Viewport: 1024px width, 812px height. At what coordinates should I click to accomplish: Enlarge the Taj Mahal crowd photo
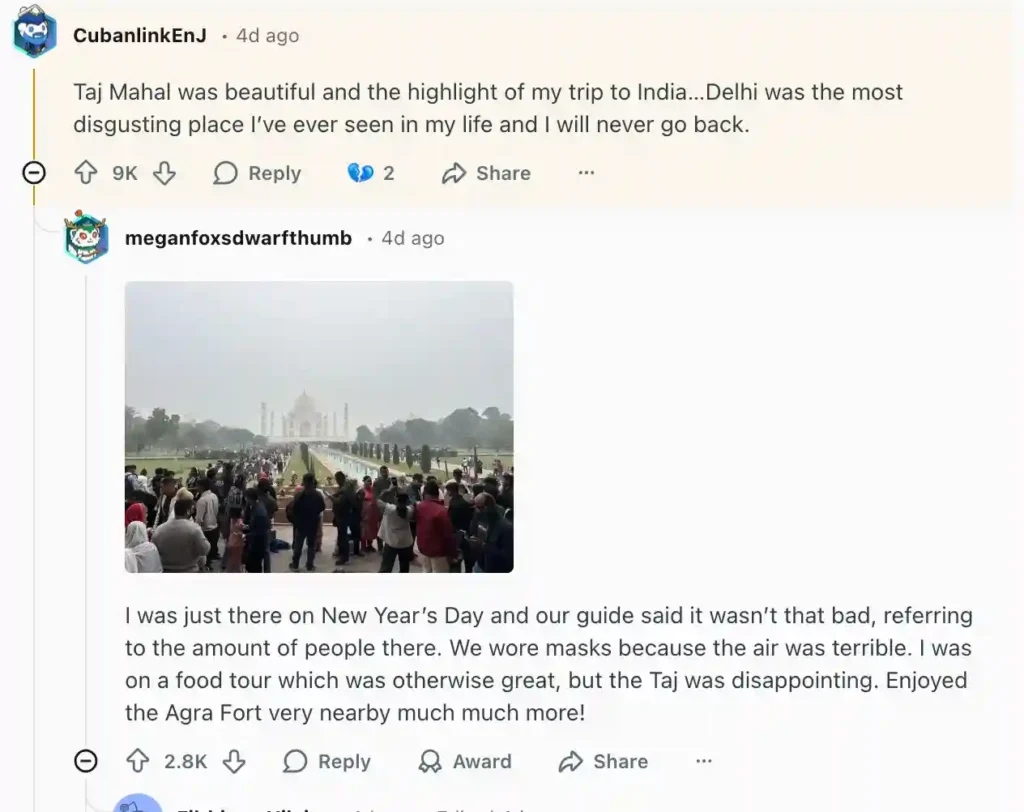click(319, 427)
